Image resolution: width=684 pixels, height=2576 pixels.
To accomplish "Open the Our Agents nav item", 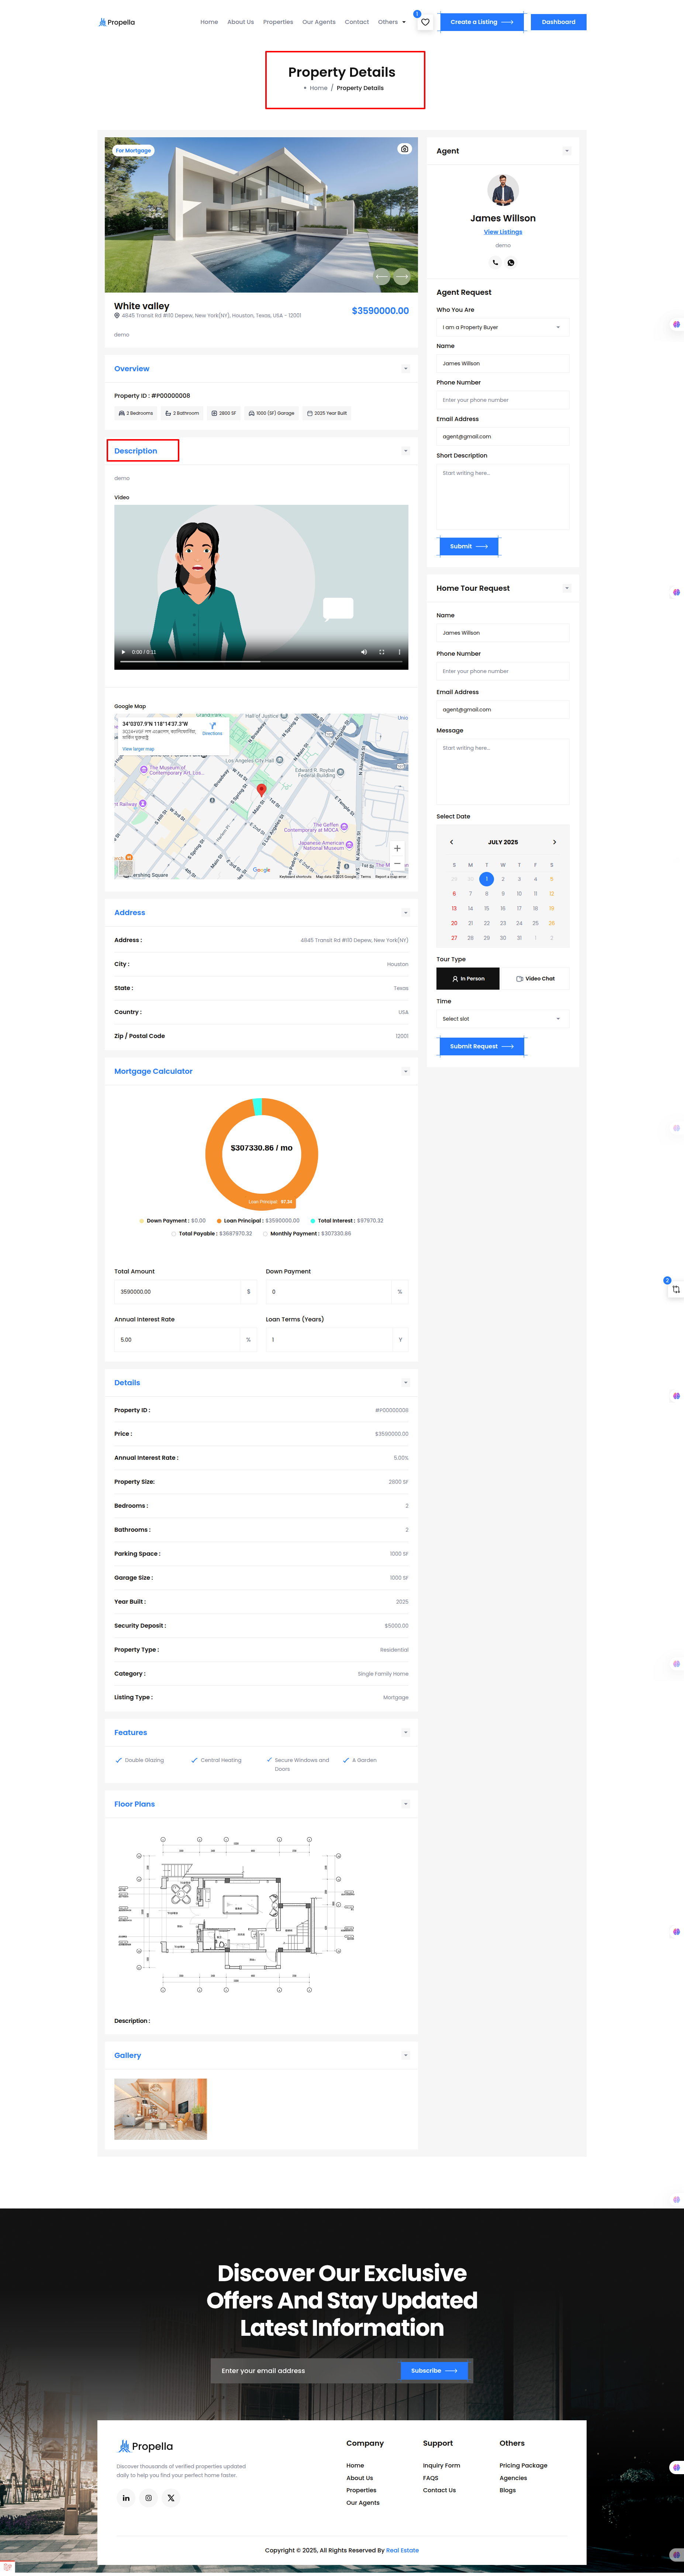I will coord(319,22).
